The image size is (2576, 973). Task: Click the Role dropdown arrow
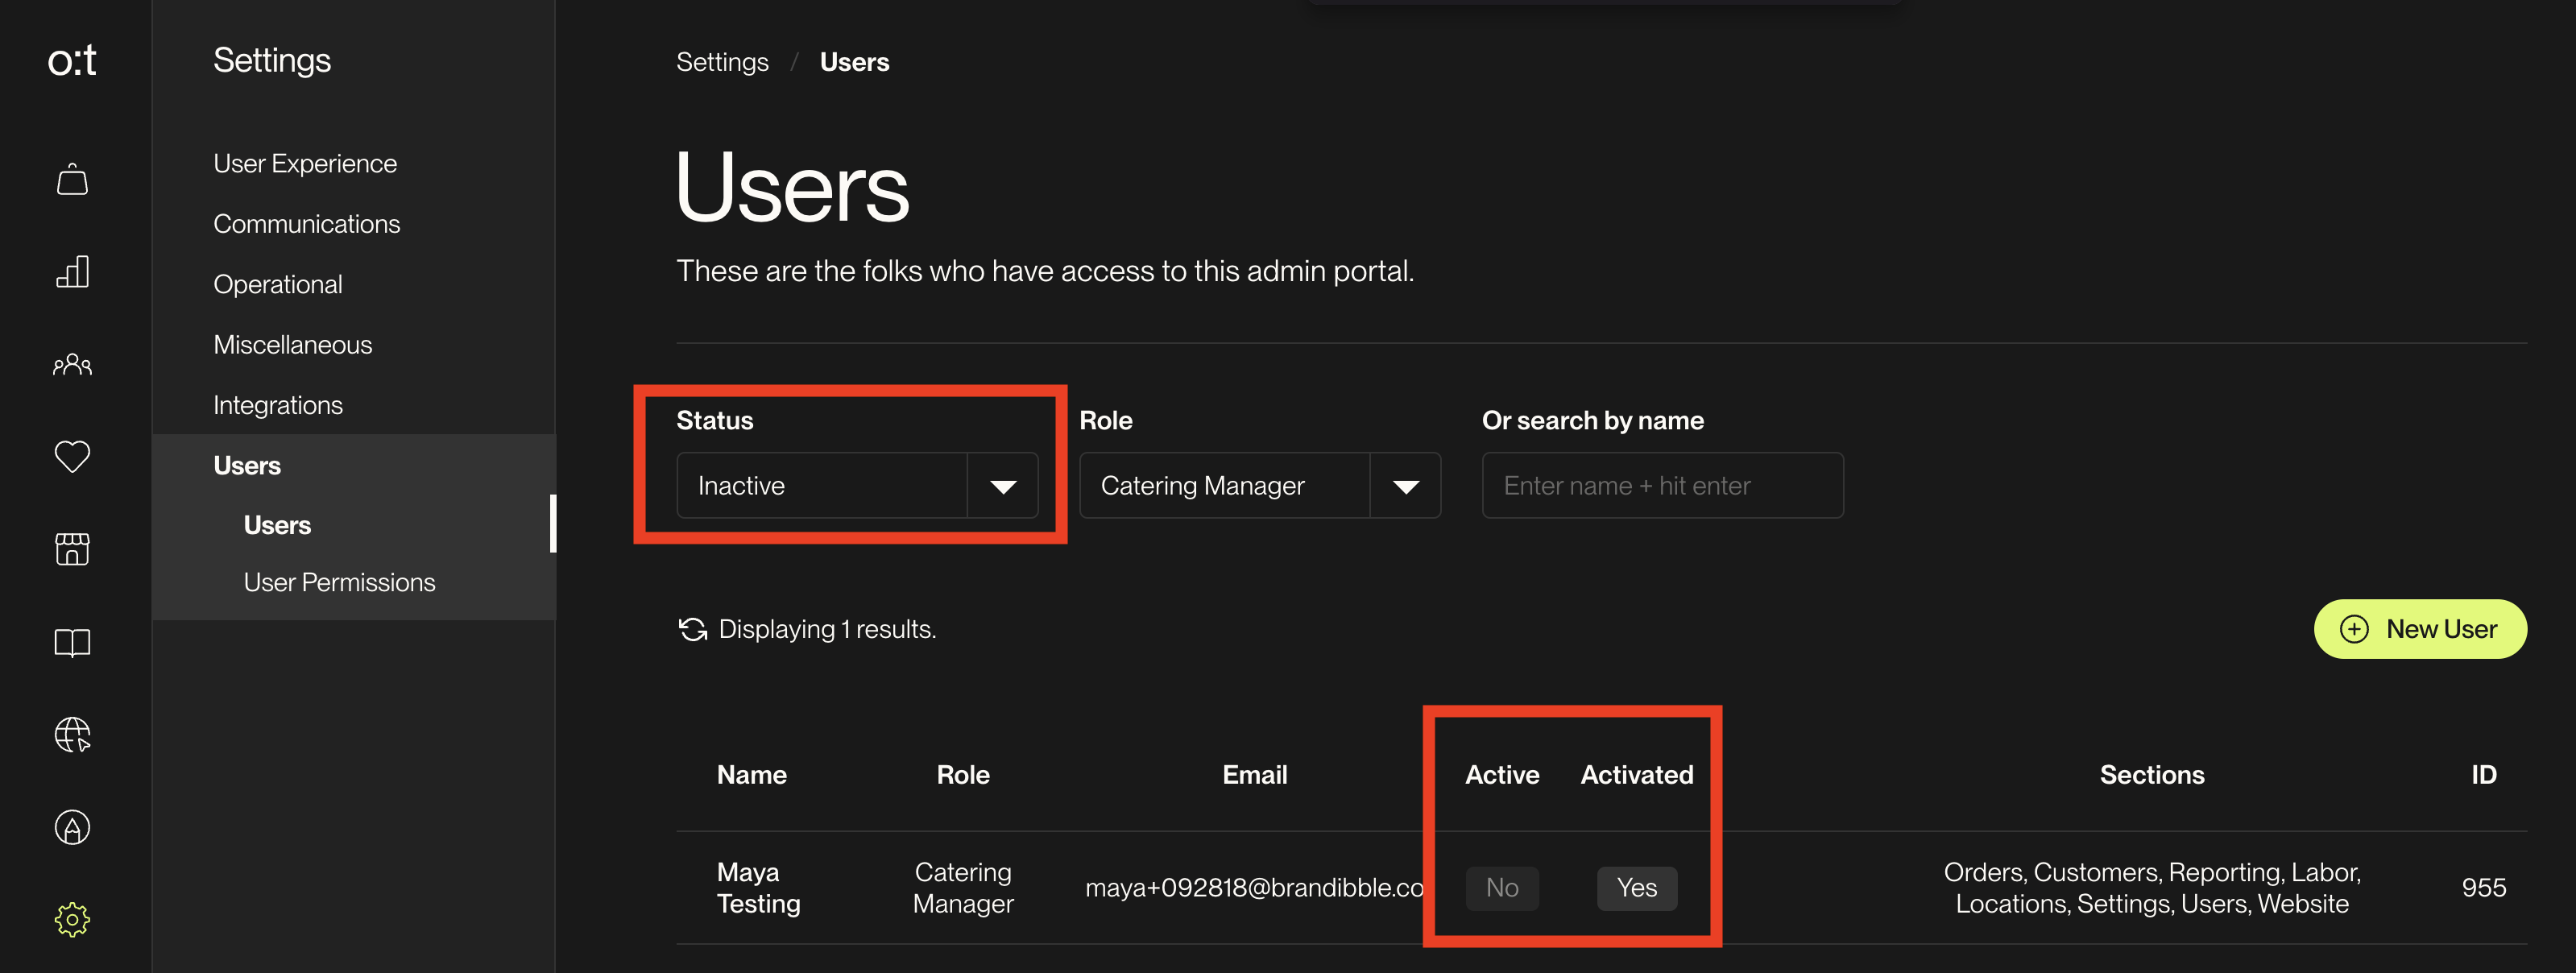(x=1406, y=486)
